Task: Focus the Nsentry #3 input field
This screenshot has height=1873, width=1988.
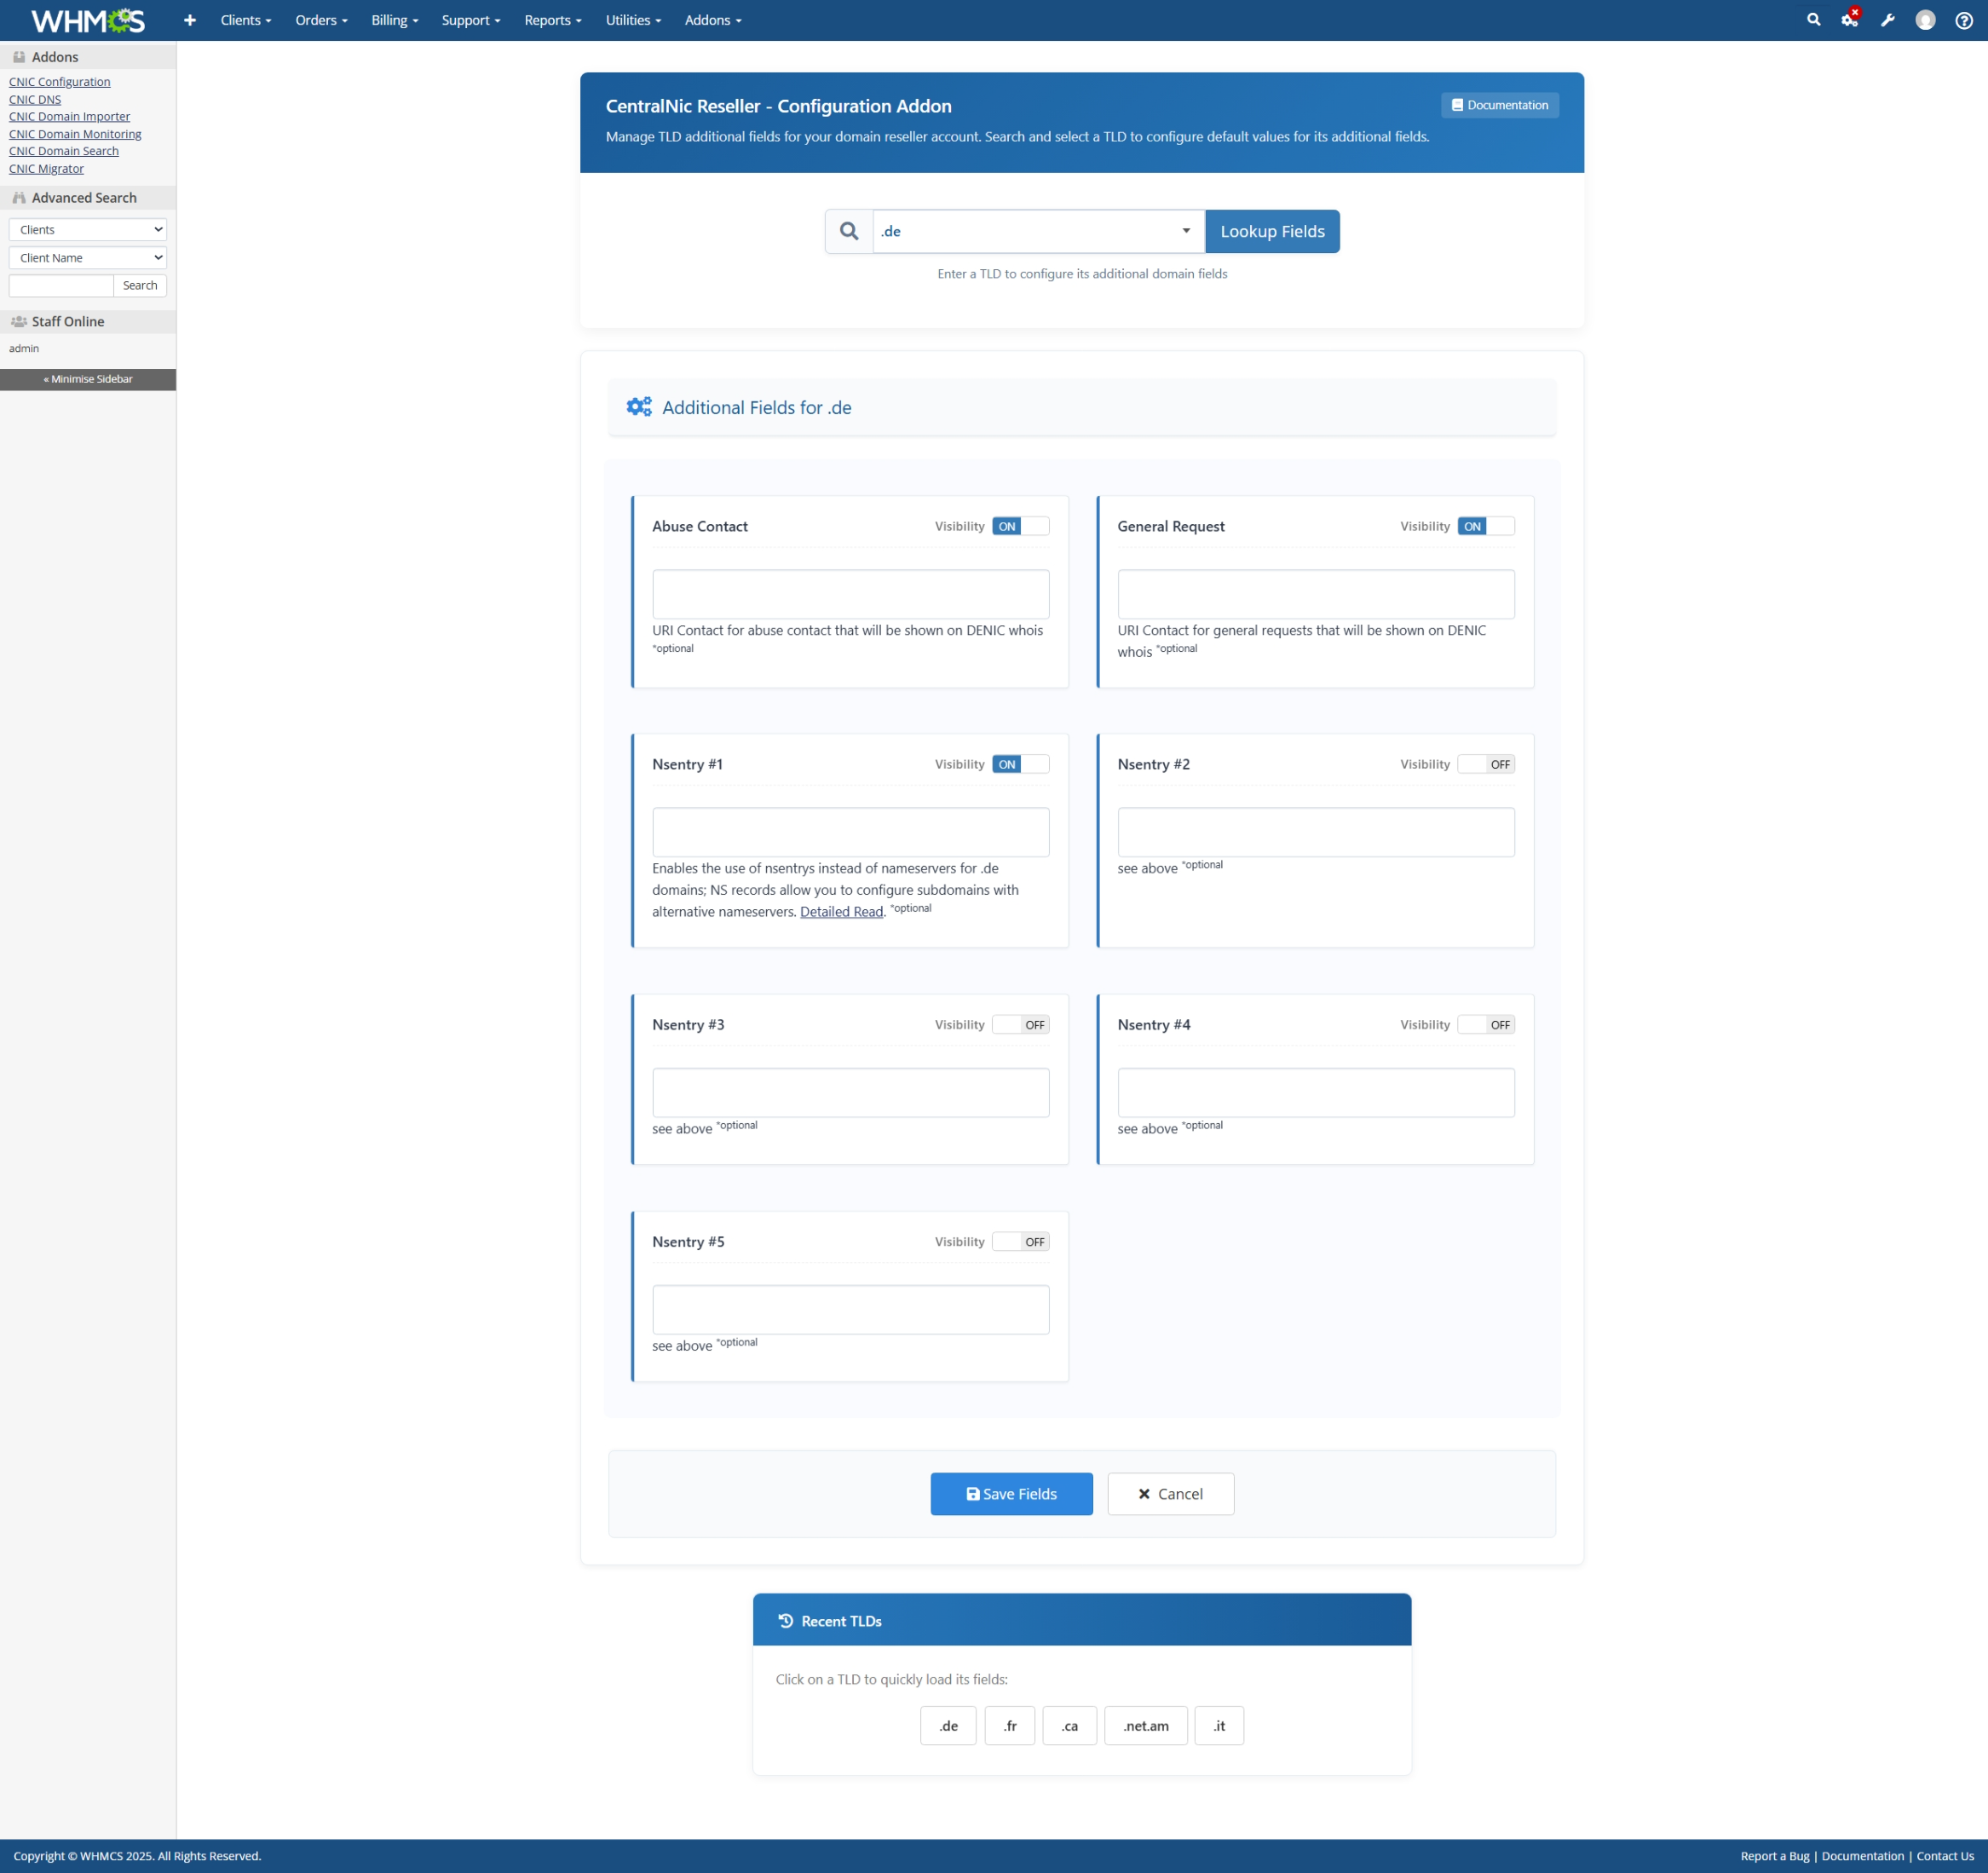Action: [850, 1092]
